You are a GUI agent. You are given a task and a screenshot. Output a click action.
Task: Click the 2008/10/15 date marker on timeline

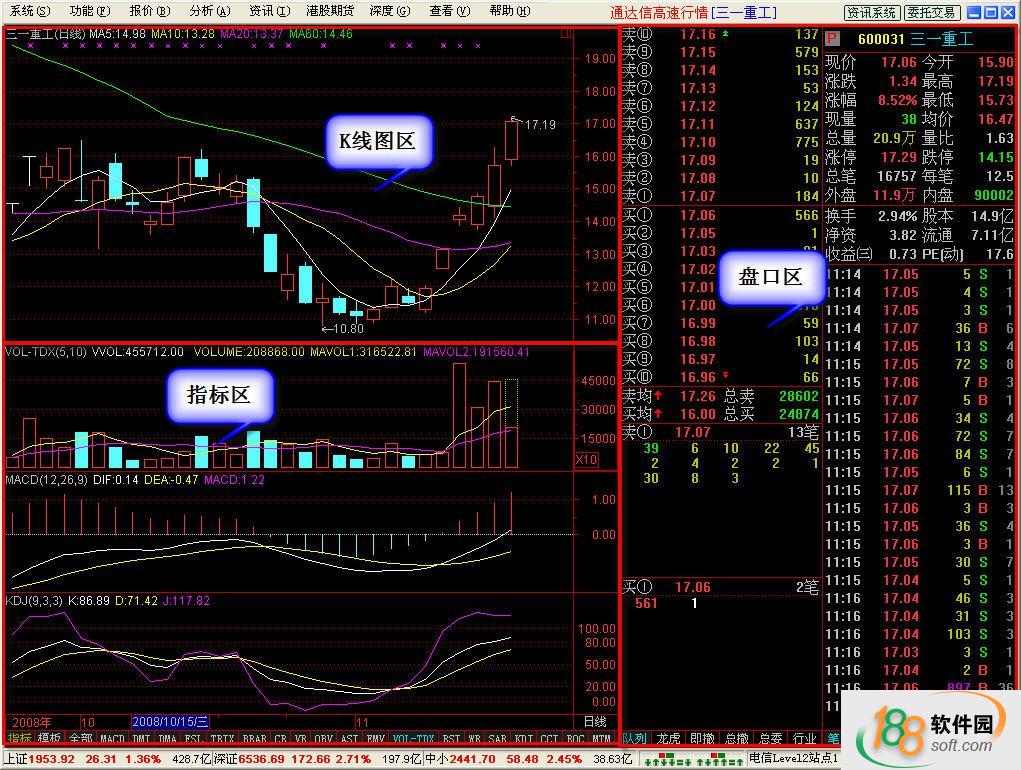click(x=169, y=721)
